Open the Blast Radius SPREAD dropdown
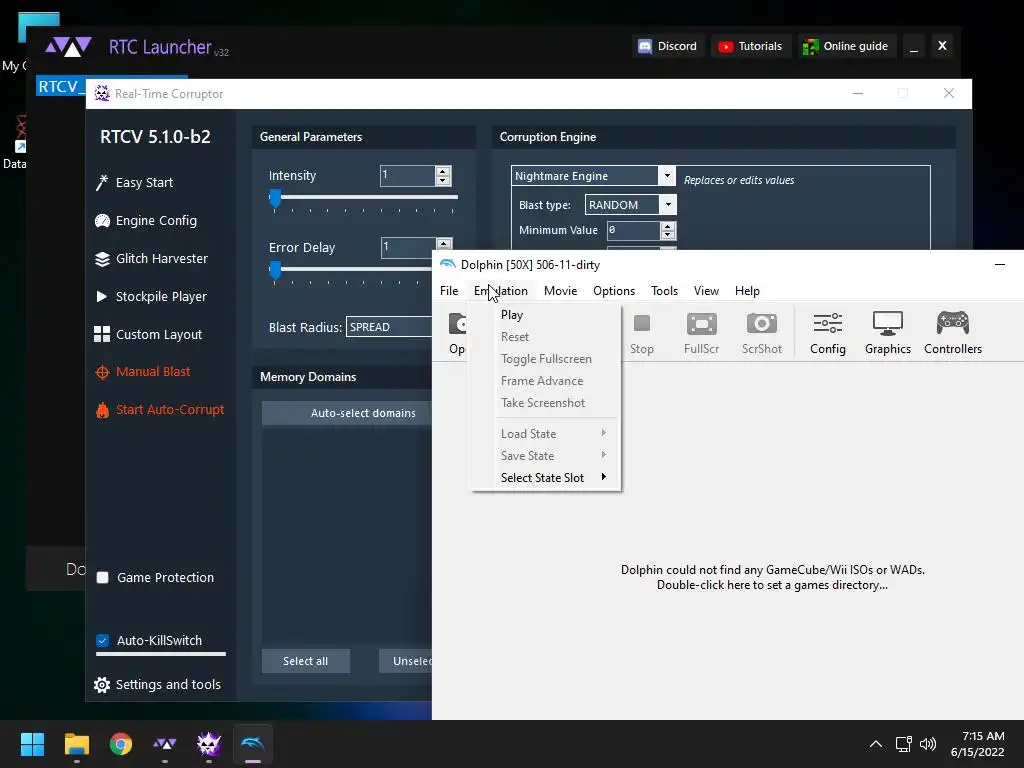 [x=389, y=327]
